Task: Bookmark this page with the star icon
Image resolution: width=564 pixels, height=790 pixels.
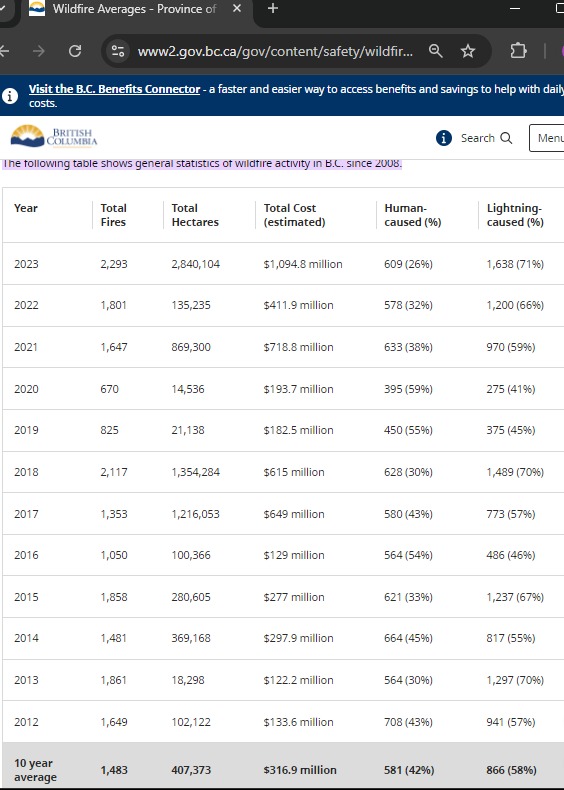Action: [468, 51]
